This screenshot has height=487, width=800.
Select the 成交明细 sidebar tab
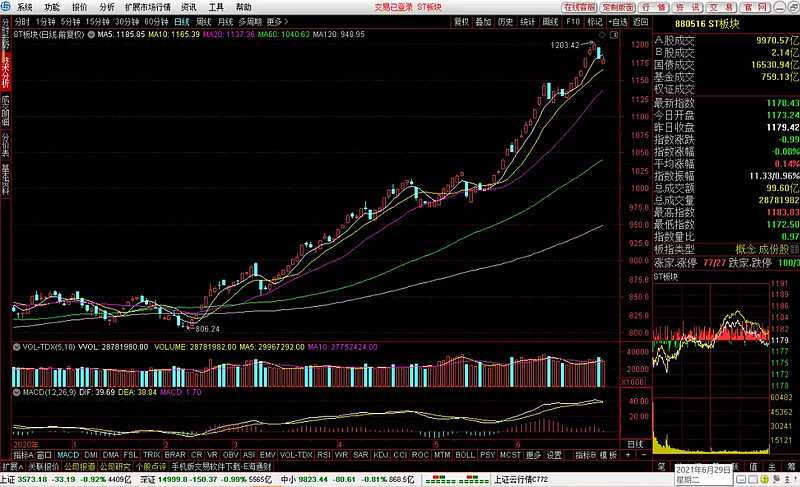tap(6, 111)
